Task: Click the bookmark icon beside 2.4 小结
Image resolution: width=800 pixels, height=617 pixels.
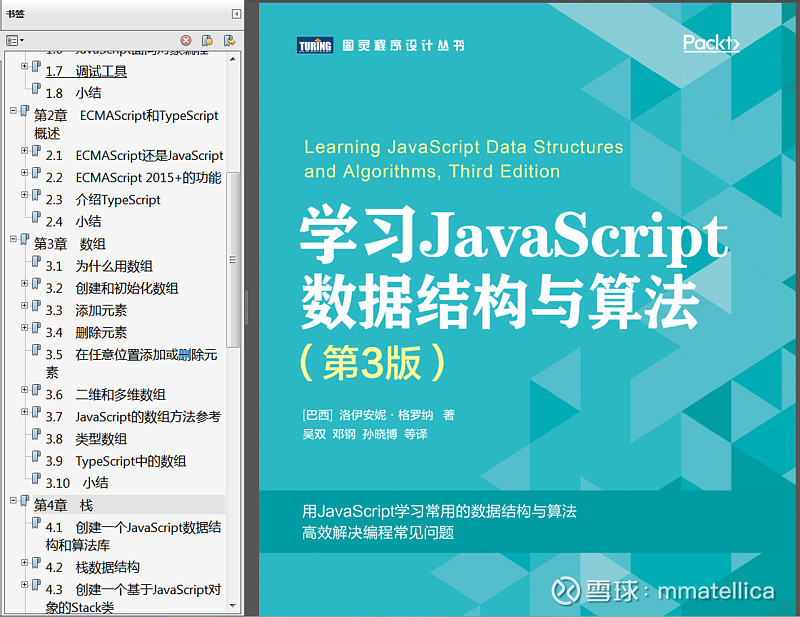Action: pos(36,220)
